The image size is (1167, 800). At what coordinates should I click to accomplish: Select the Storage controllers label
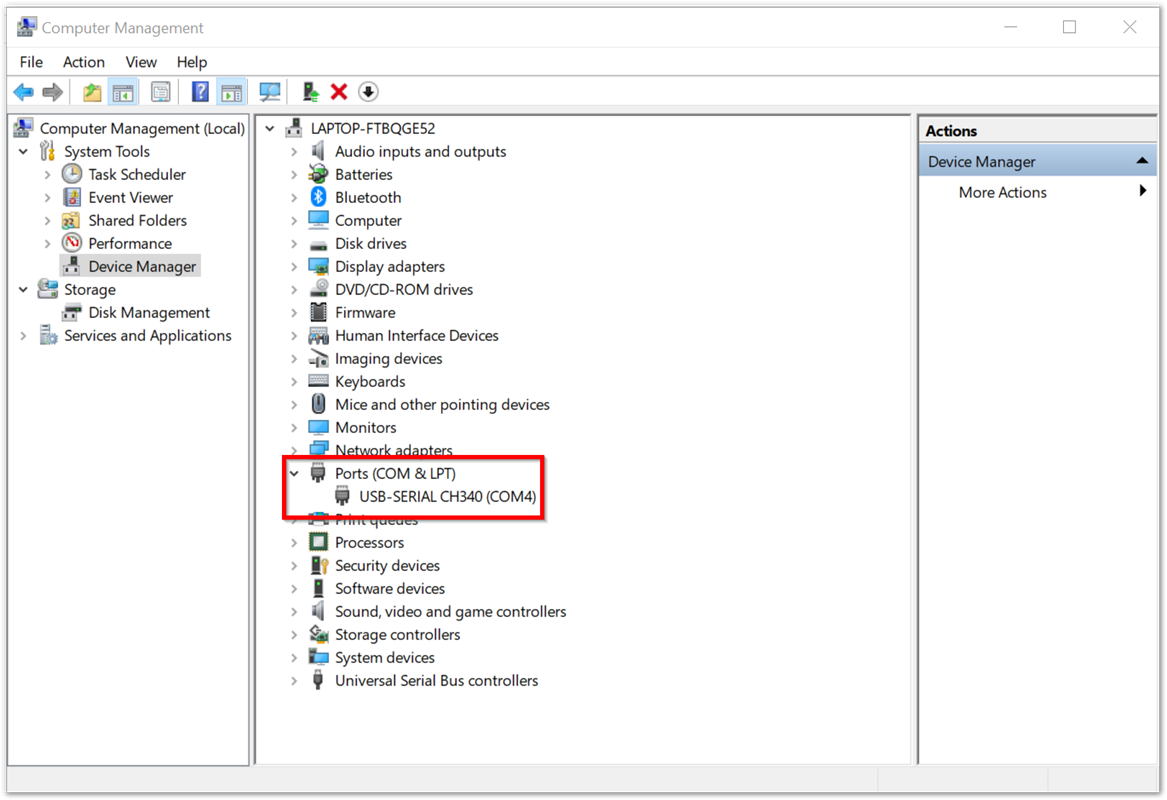(397, 635)
